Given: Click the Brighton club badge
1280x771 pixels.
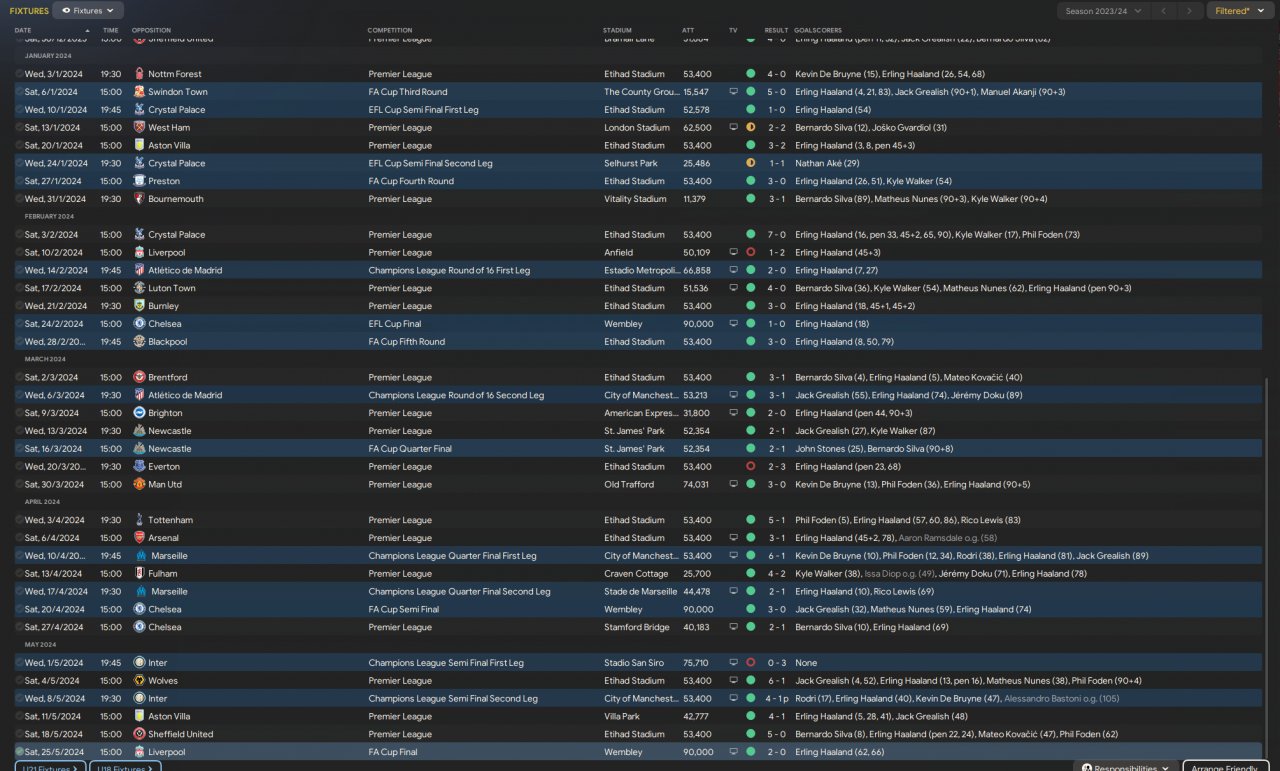Looking at the screenshot, I should pyautogui.click(x=139, y=413).
